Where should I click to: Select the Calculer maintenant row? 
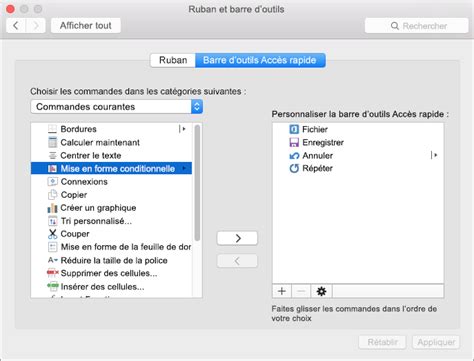(x=111, y=142)
